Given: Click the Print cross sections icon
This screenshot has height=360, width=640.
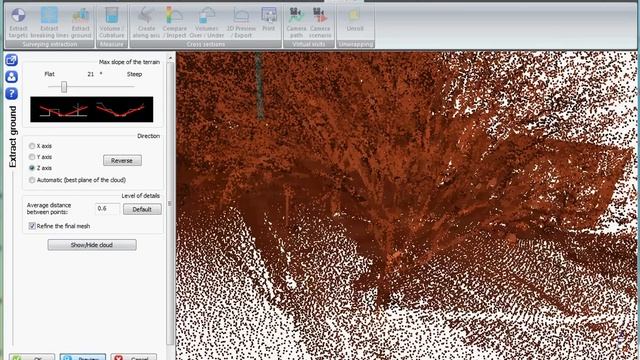Looking at the screenshot, I should click(x=269, y=20).
